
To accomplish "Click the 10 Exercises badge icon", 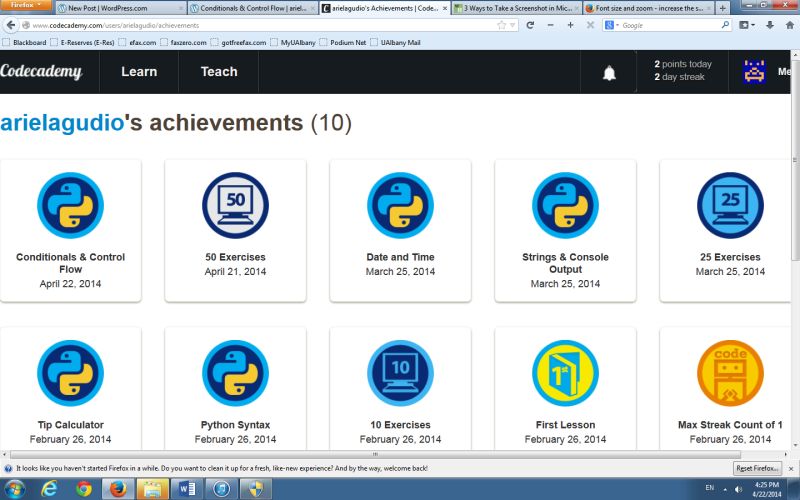I will click(401, 373).
